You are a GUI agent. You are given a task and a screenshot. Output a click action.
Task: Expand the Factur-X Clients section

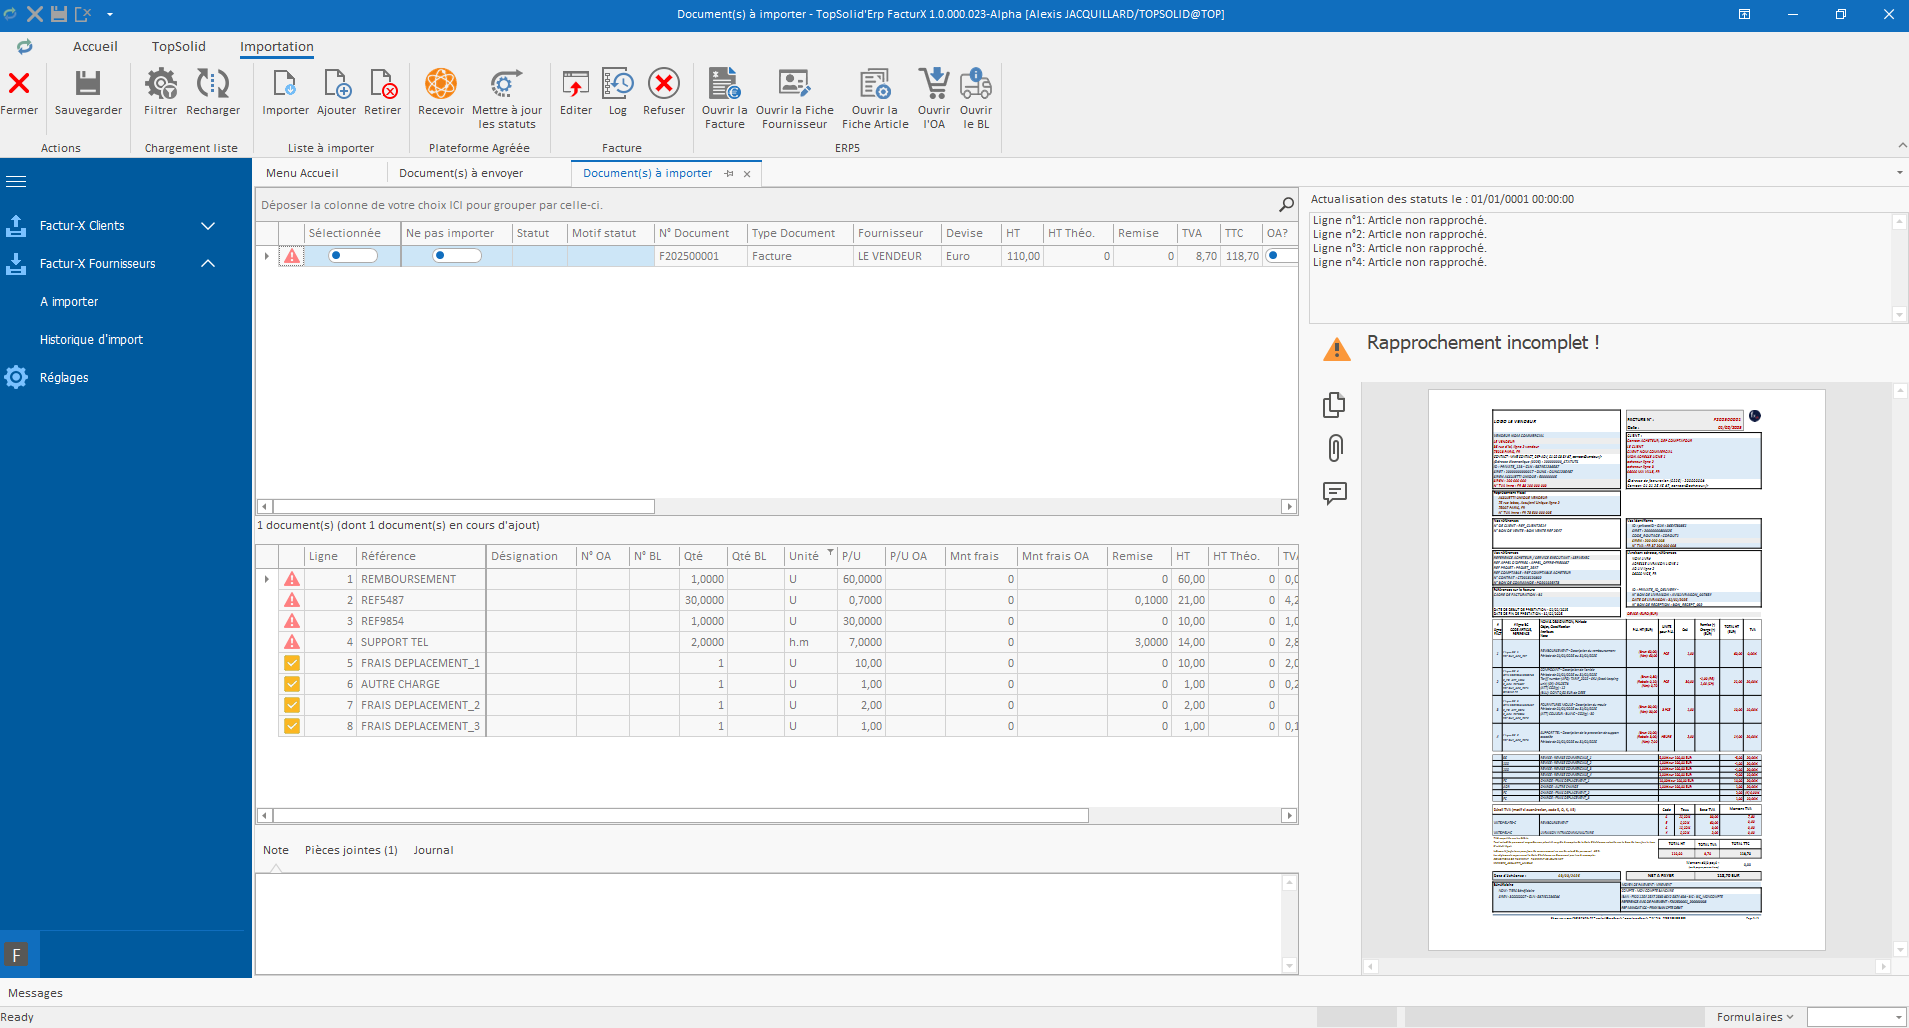coord(208,226)
